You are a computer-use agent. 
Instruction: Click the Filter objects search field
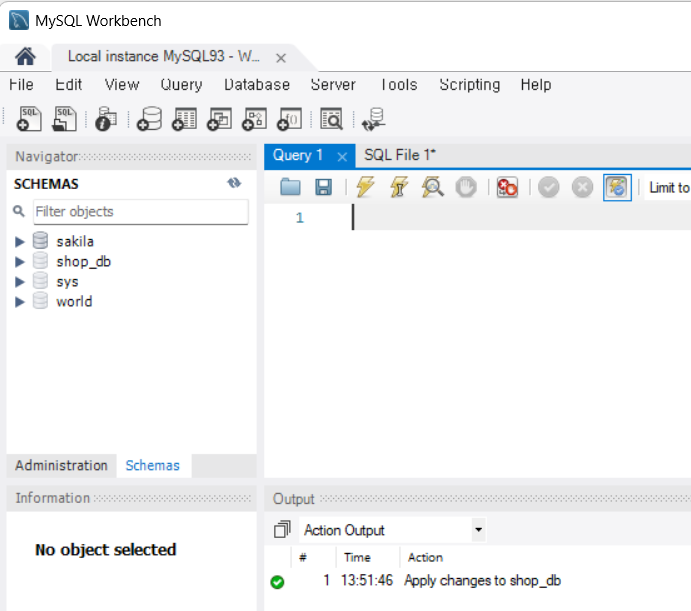coord(141,212)
